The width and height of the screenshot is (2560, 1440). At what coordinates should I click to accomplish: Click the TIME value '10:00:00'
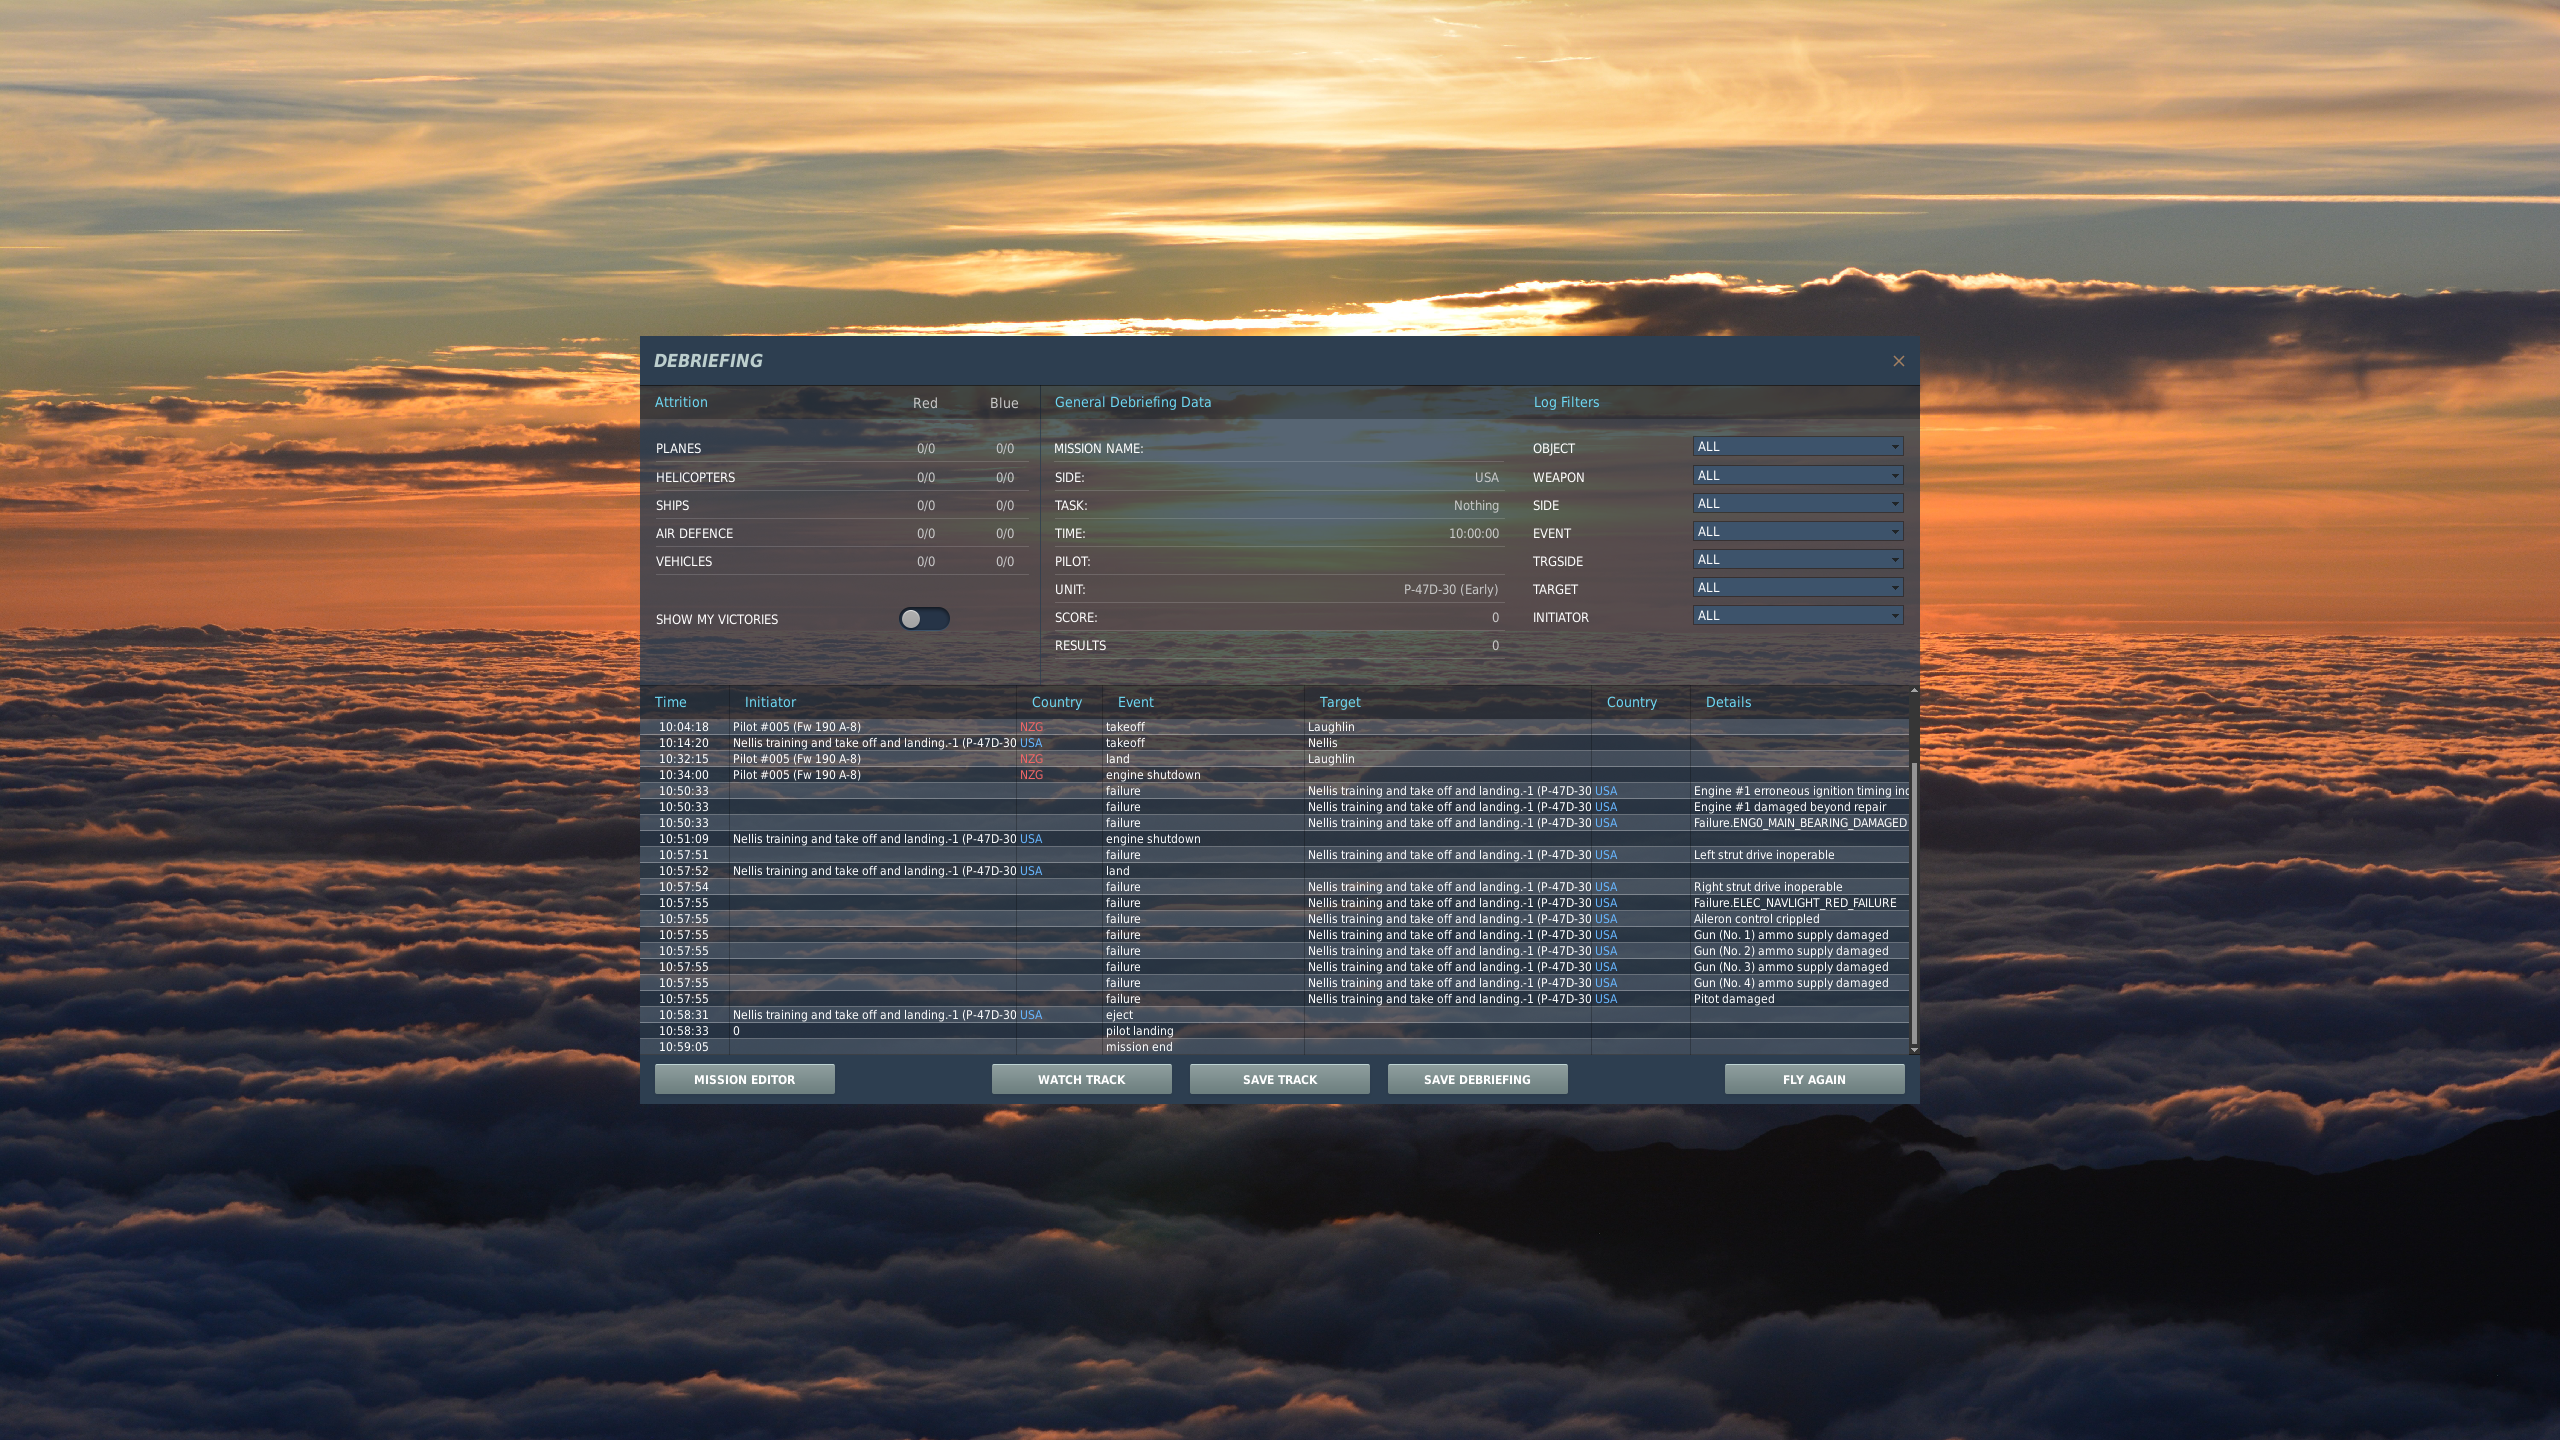point(1474,534)
